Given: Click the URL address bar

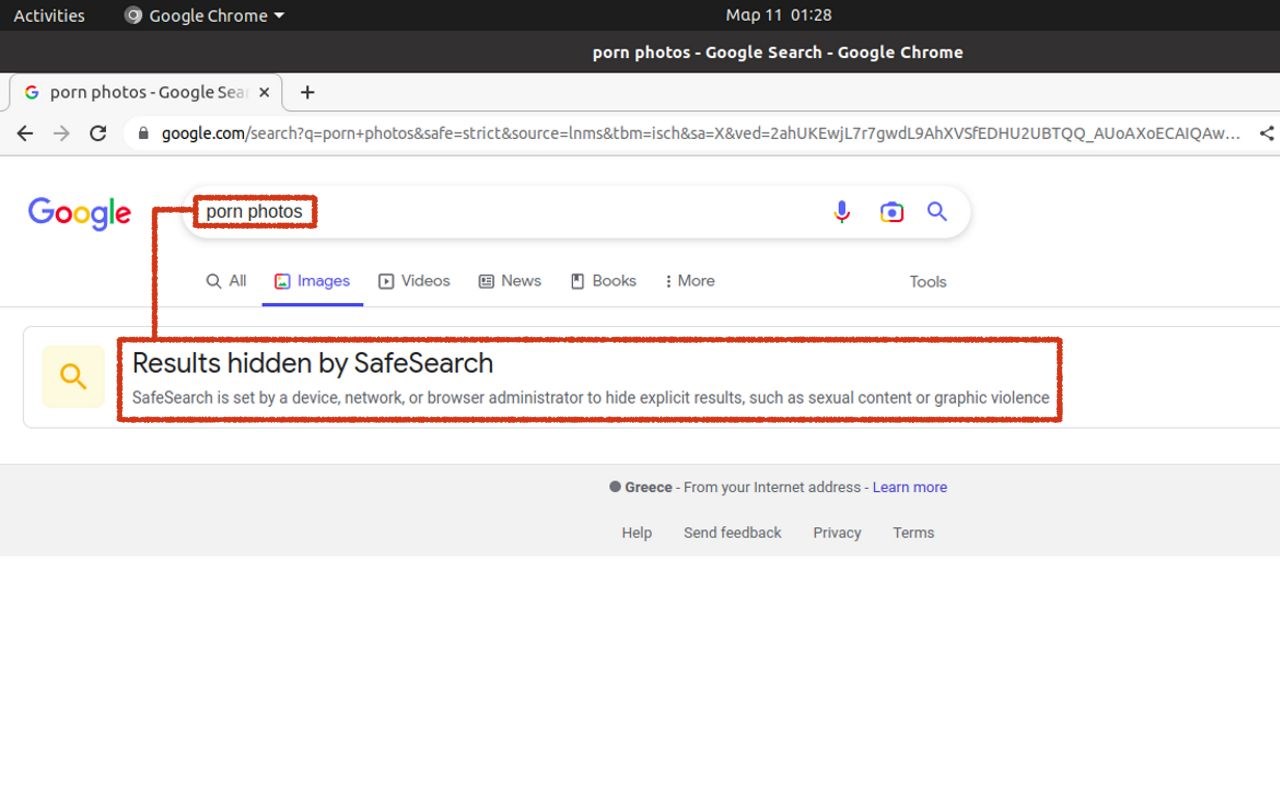Looking at the screenshot, I should point(700,133).
